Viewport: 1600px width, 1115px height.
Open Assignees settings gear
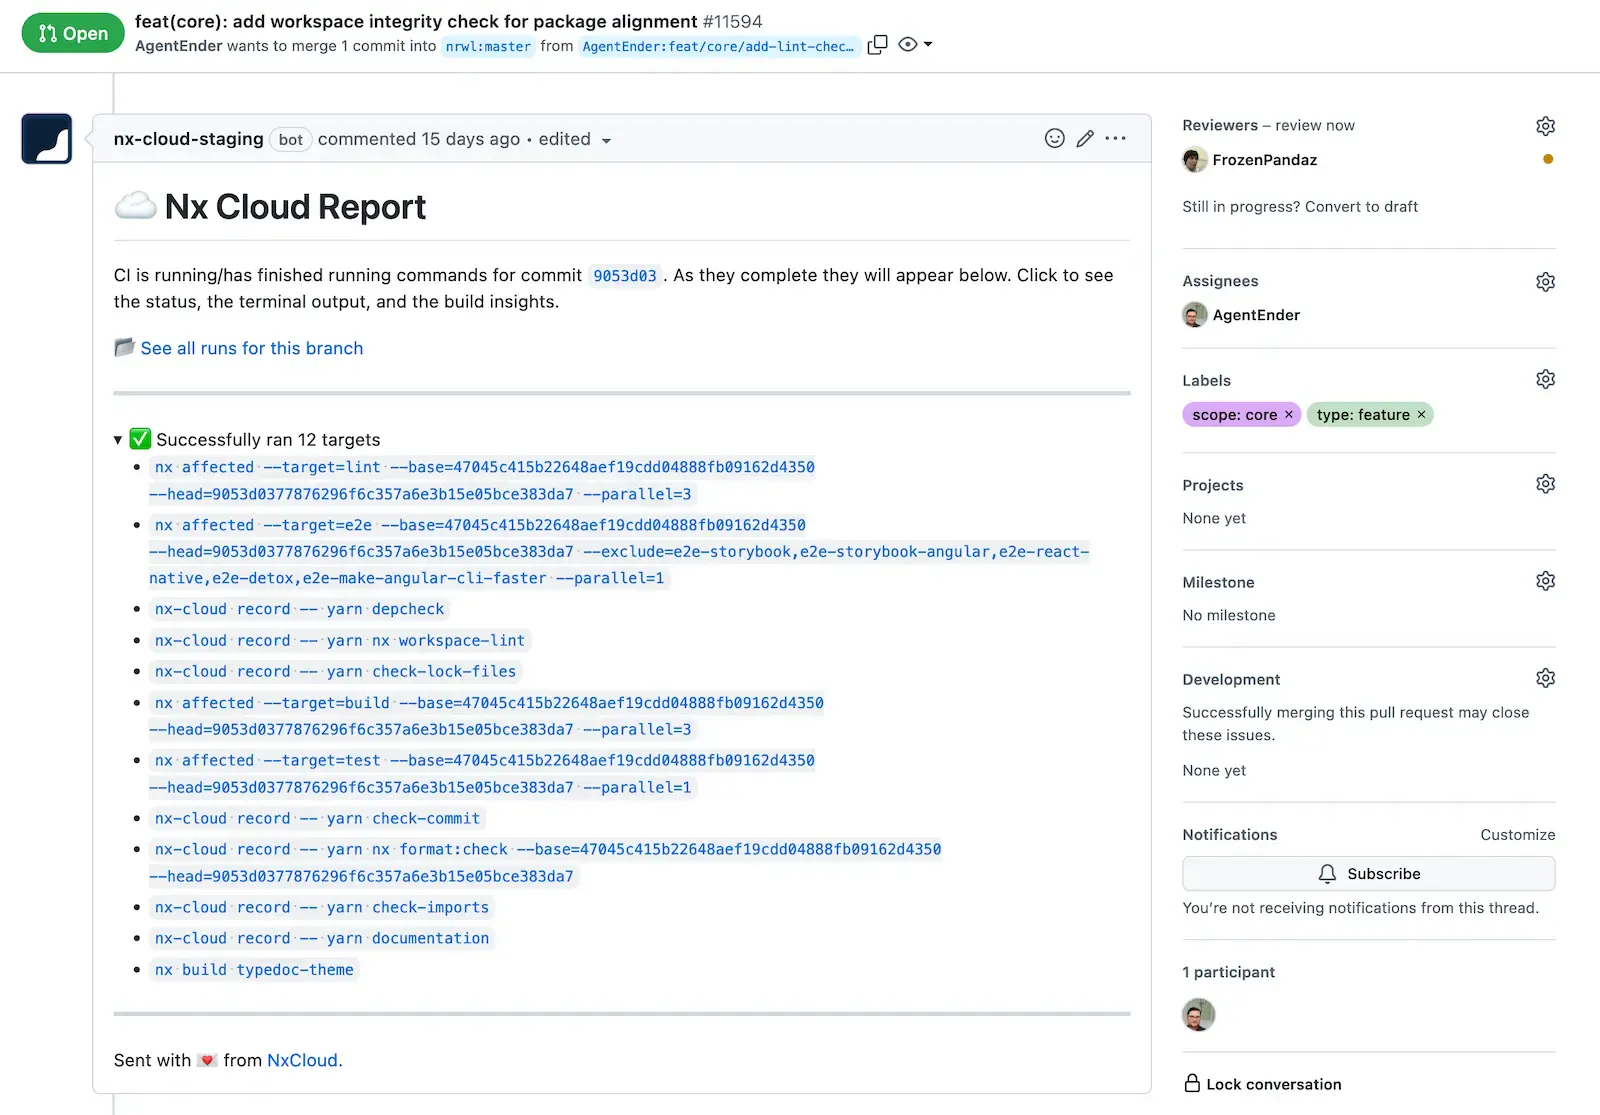pos(1545,282)
